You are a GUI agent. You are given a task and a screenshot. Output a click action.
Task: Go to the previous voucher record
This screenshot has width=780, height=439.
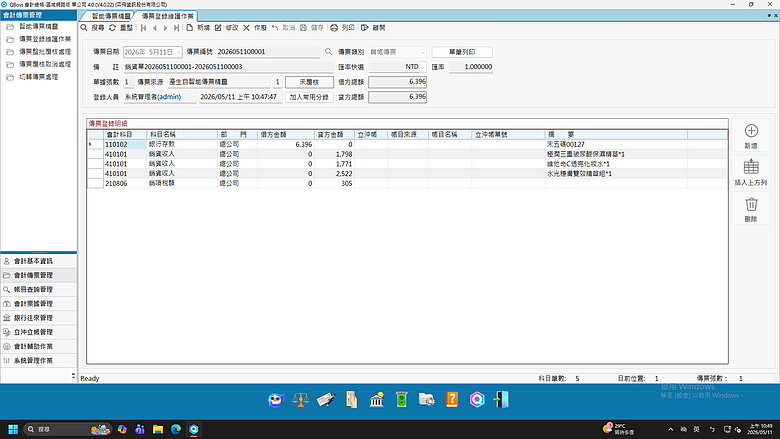pyautogui.click(x=155, y=28)
